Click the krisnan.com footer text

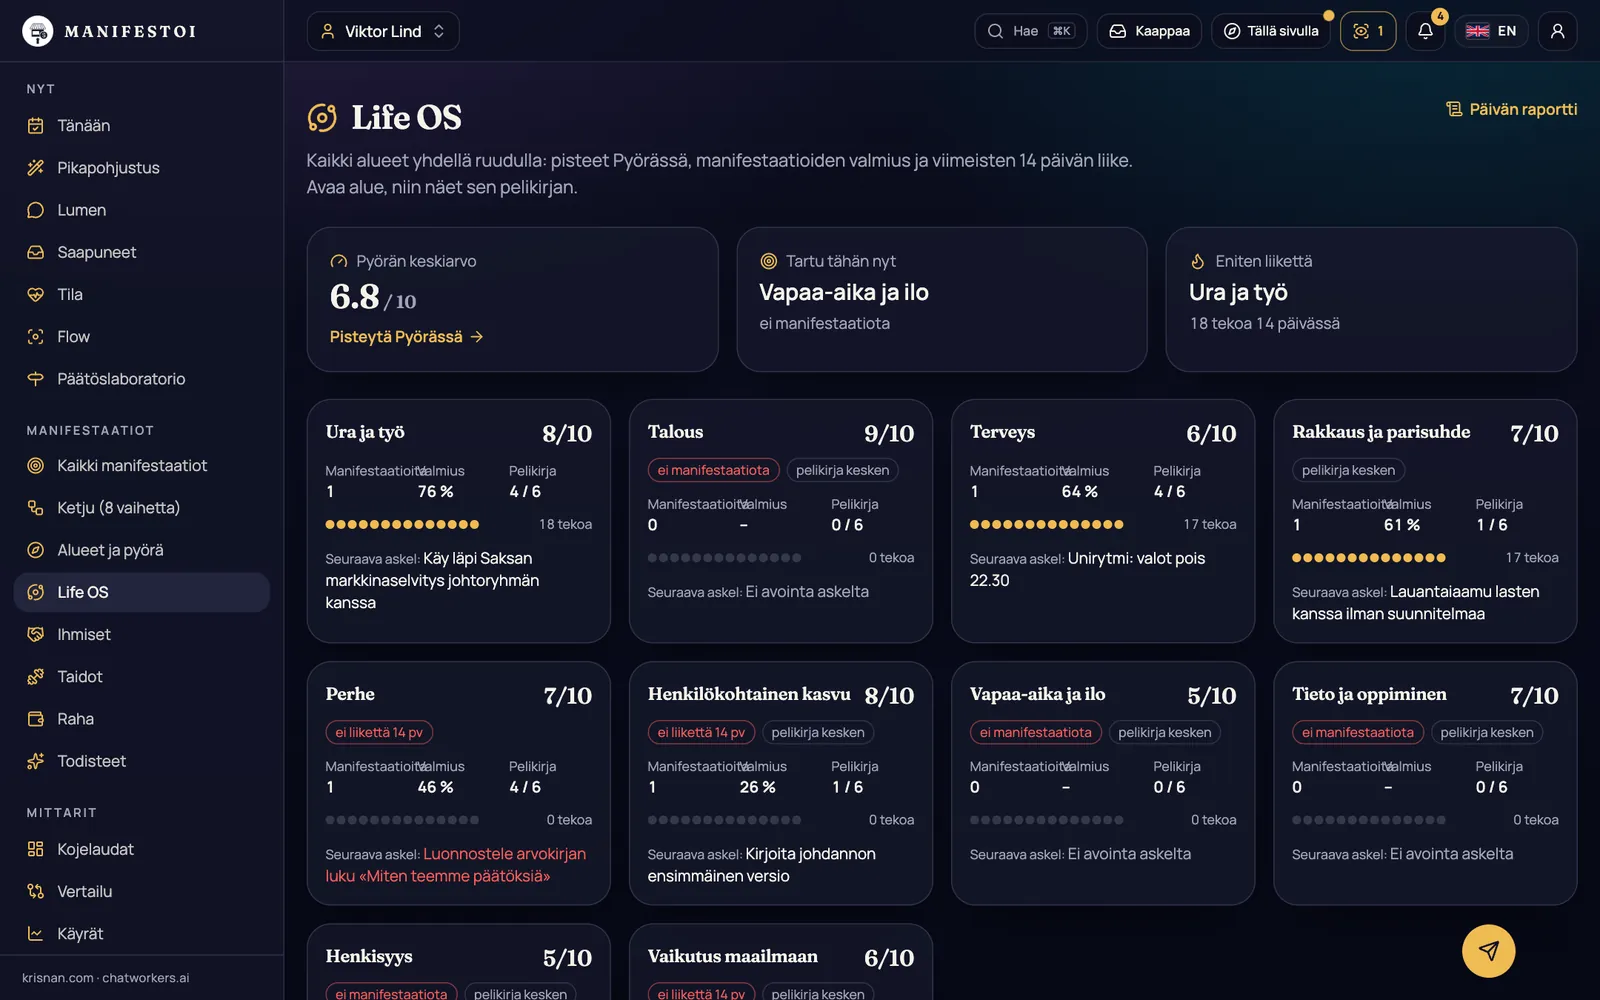point(58,978)
